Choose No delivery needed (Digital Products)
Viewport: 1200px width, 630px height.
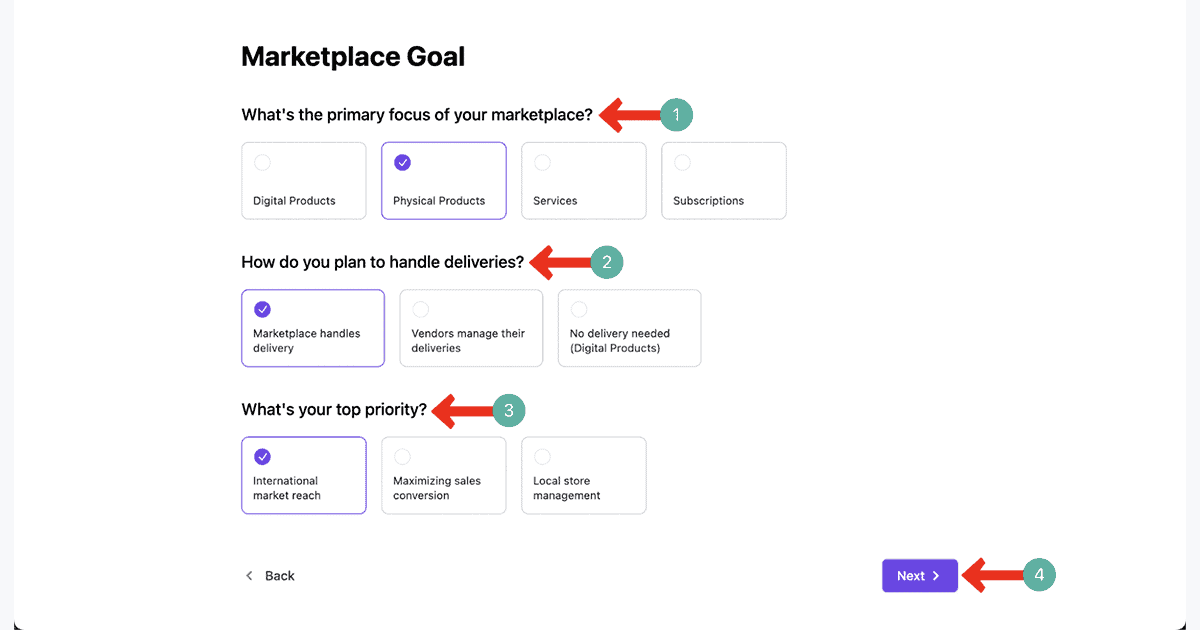(x=629, y=328)
